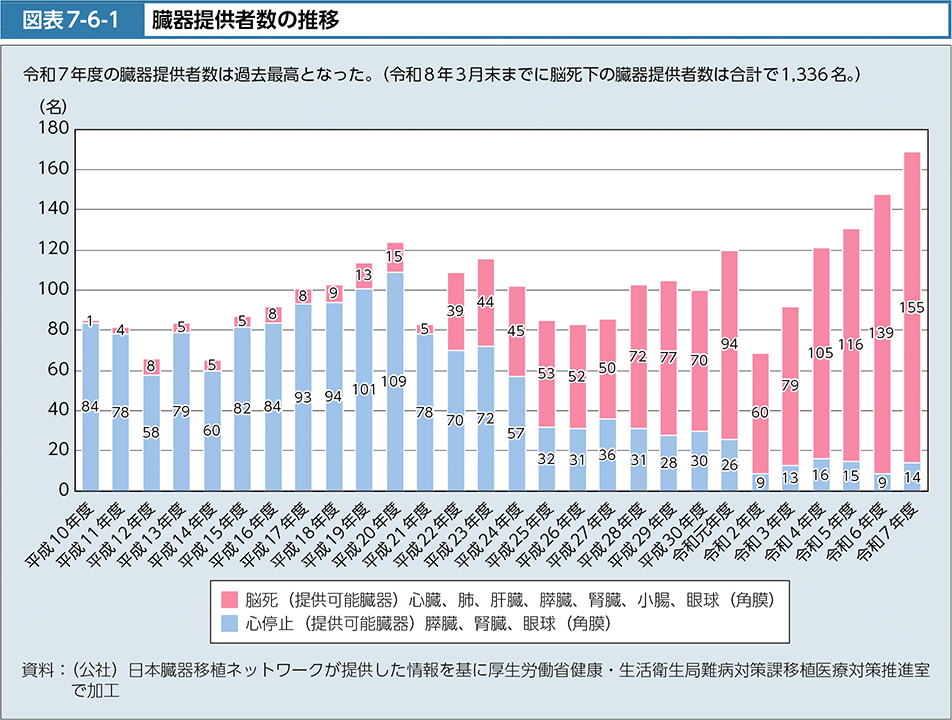Select the value 139 on 令和6年度 bar
This screenshot has width=952, height=720.
coord(881,333)
